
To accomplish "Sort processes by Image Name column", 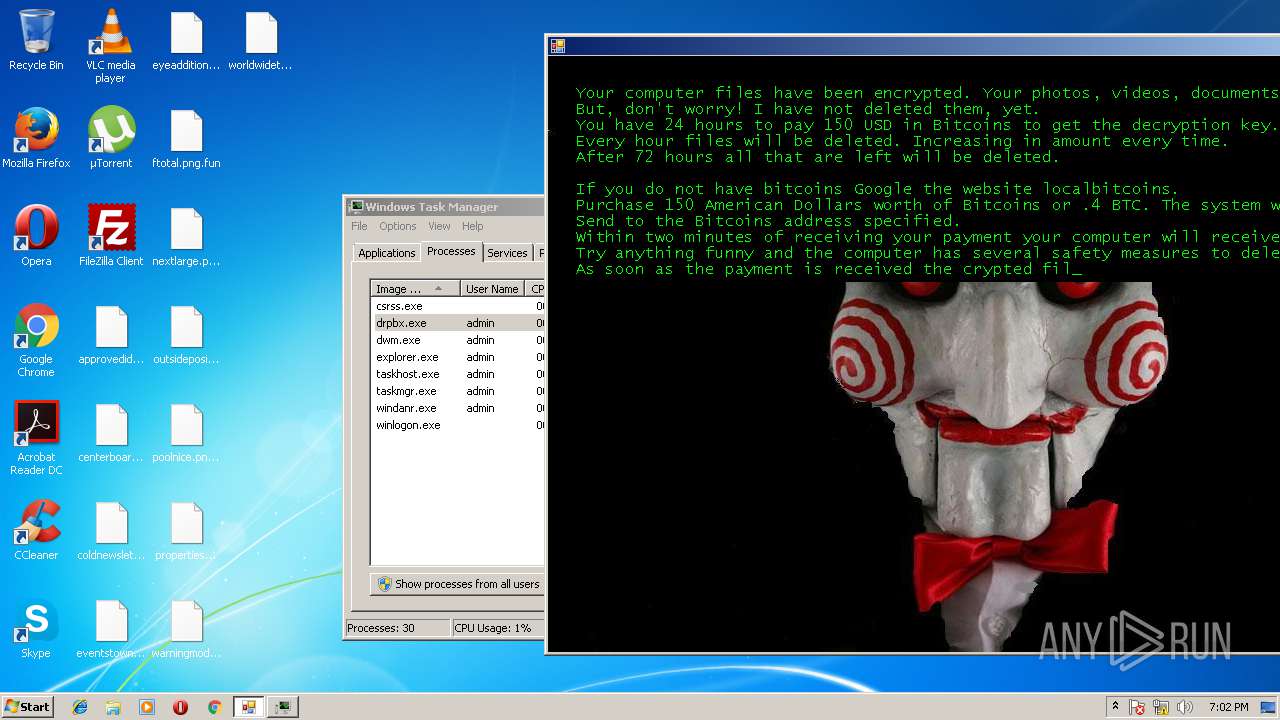I will click(416, 289).
